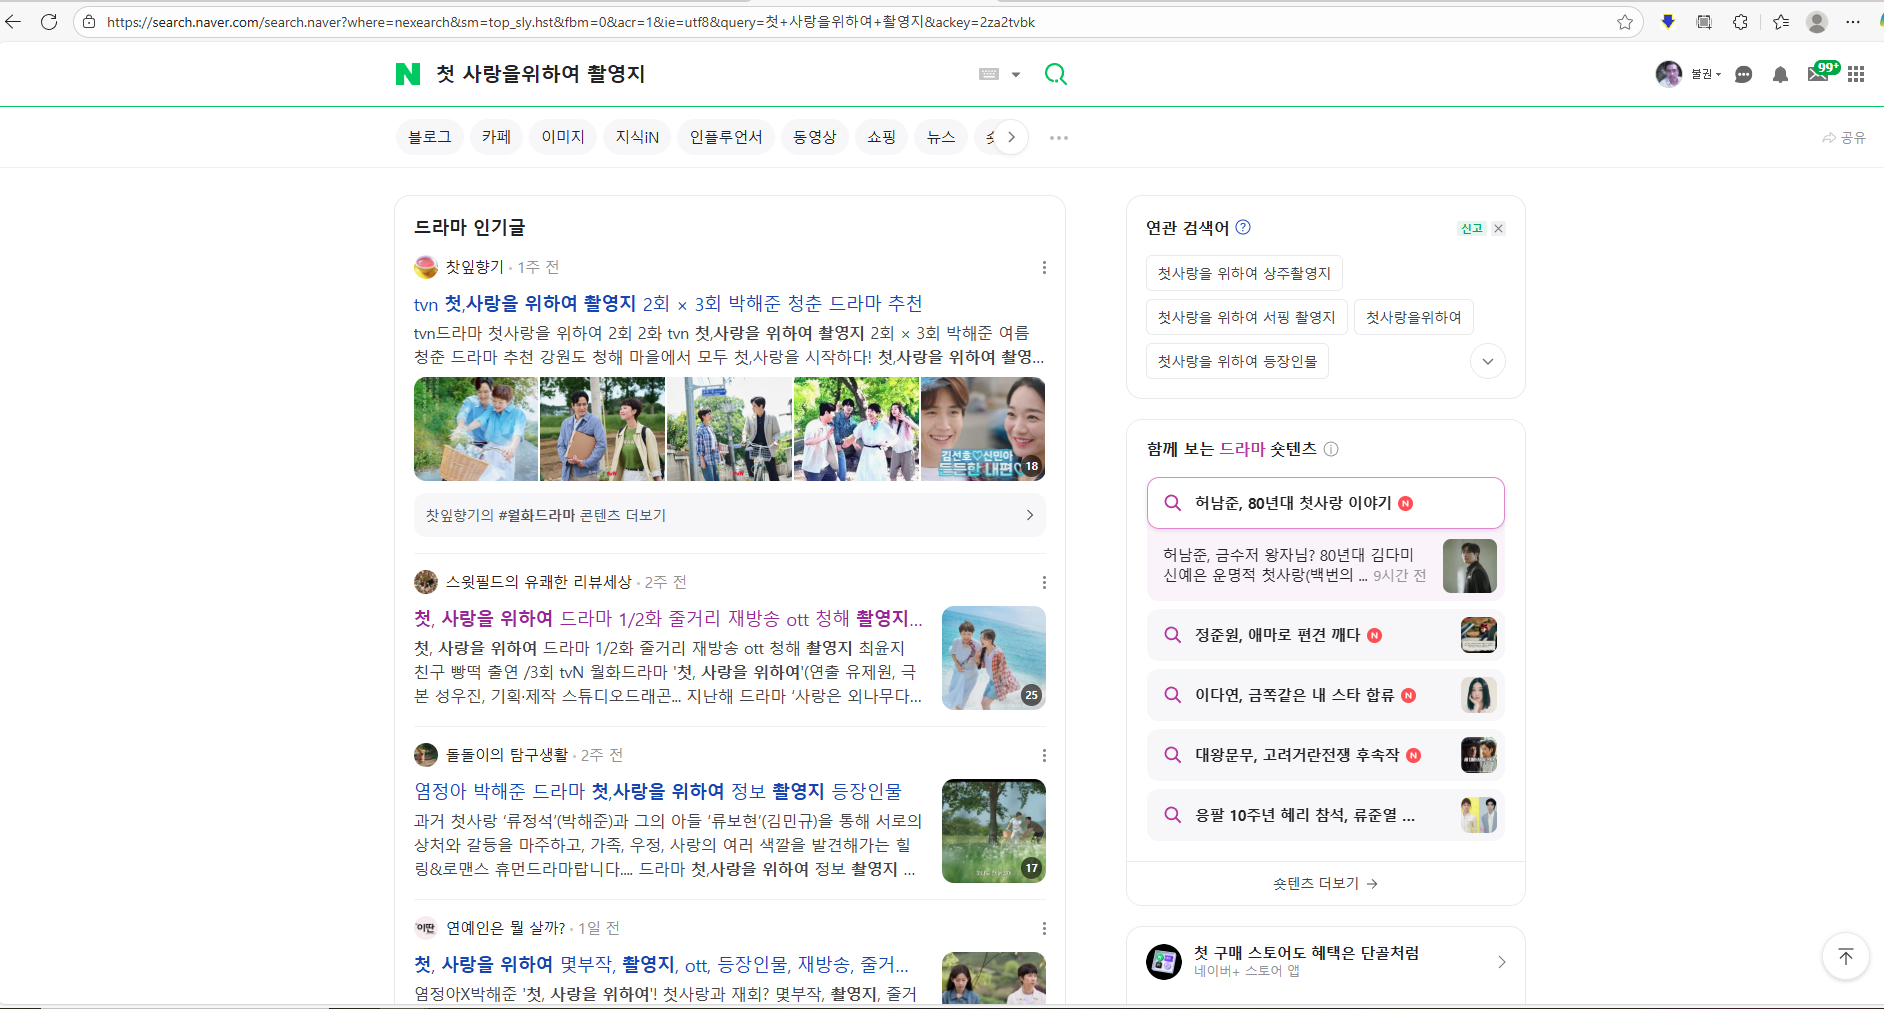Image resolution: width=1884 pixels, height=1009 pixels.
Task: Open the first thumbnail with the bicycle basket
Action: (476, 429)
